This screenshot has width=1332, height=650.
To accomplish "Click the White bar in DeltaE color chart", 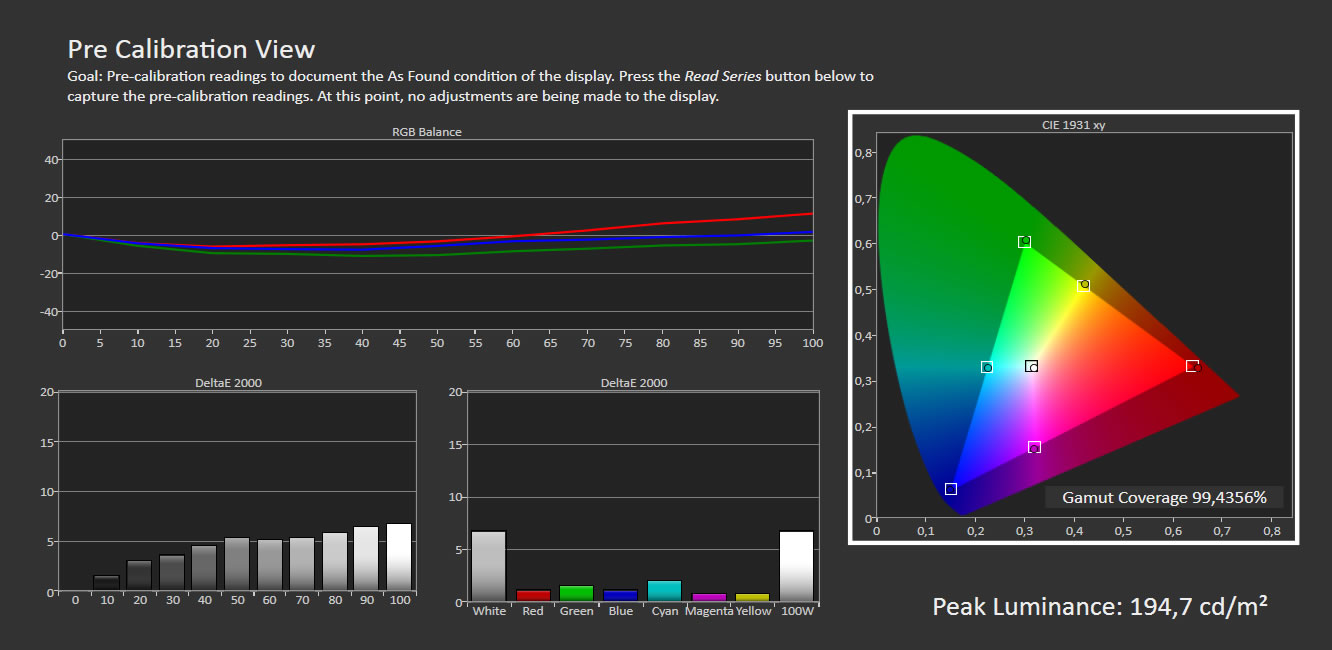I will coord(489,566).
